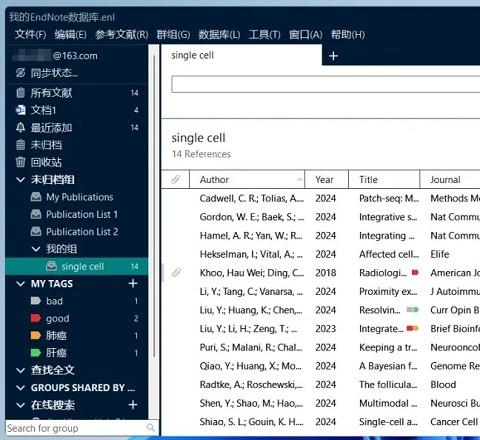
Task: Collapse the 我的组 group chevron
Action: click(36, 249)
